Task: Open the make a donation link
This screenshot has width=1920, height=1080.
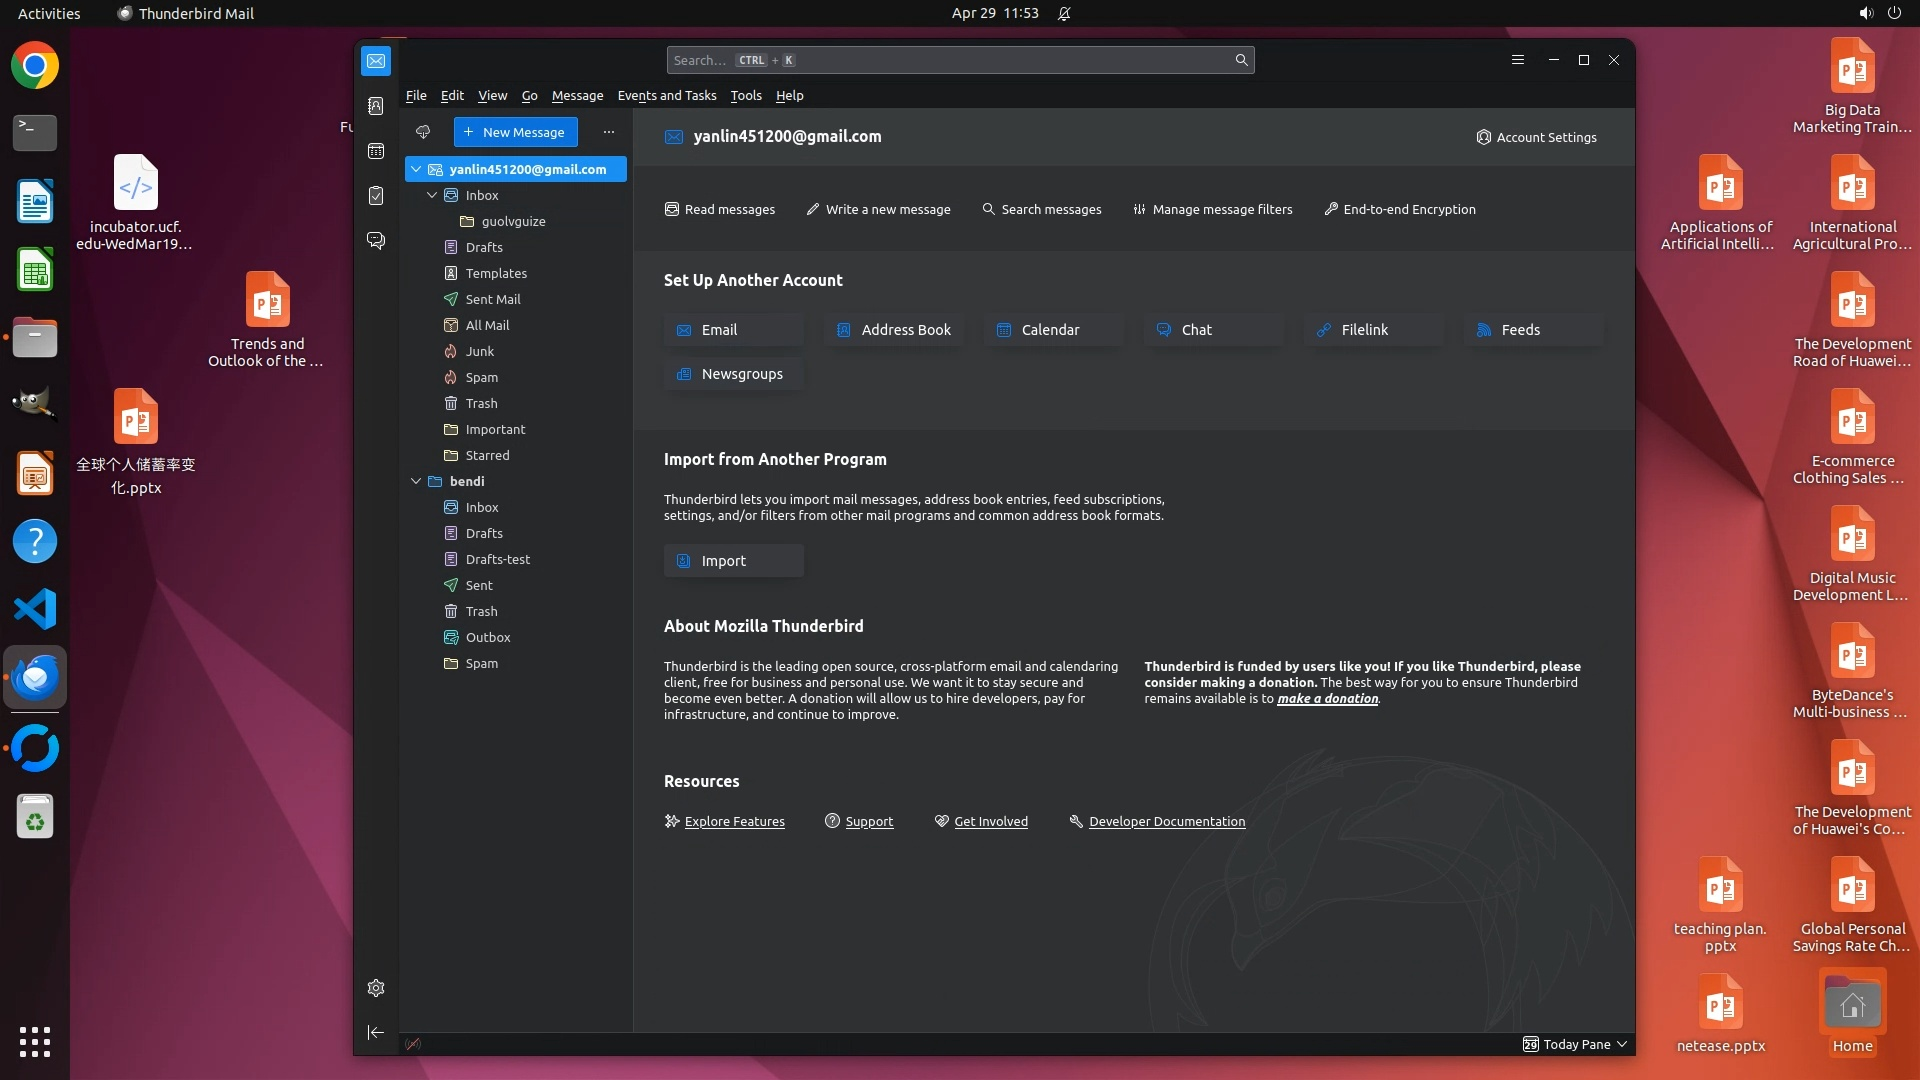Action: pyautogui.click(x=1327, y=699)
